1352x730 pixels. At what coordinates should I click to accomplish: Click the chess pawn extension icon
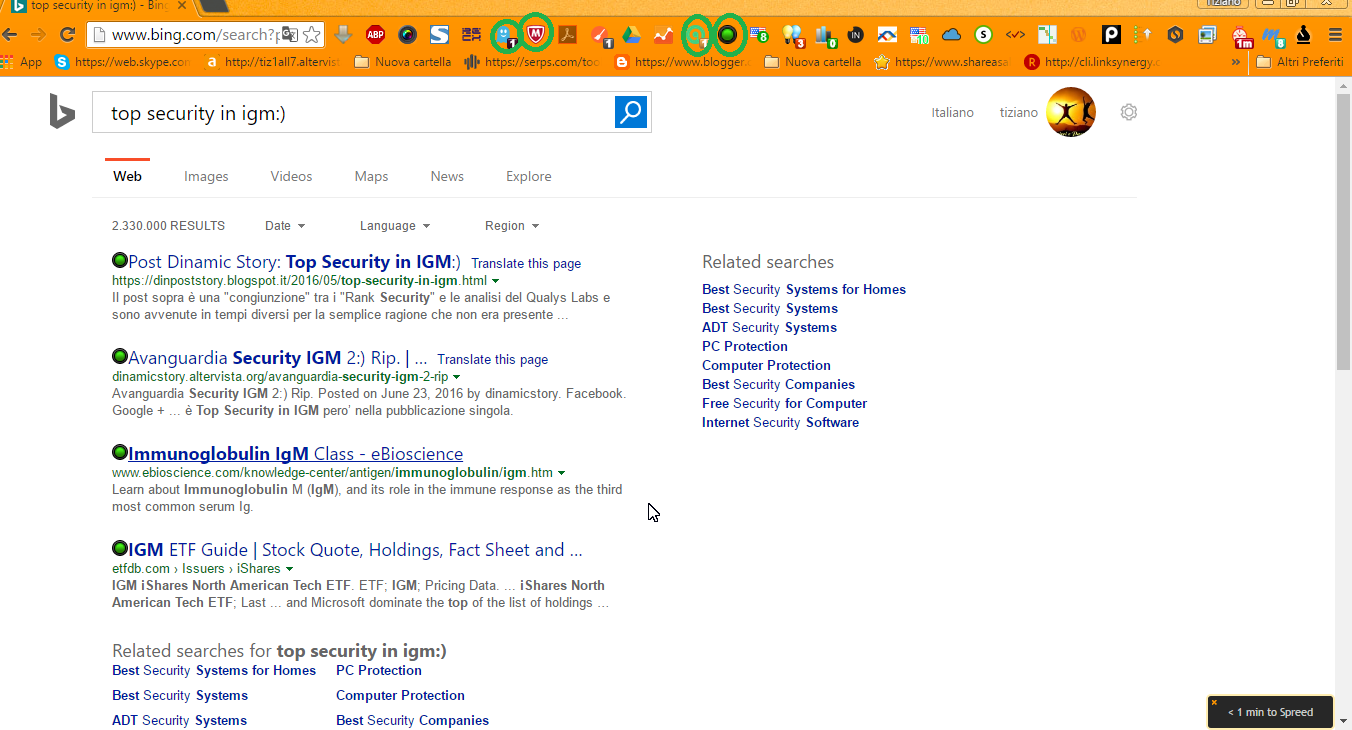click(x=1303, y=35)
